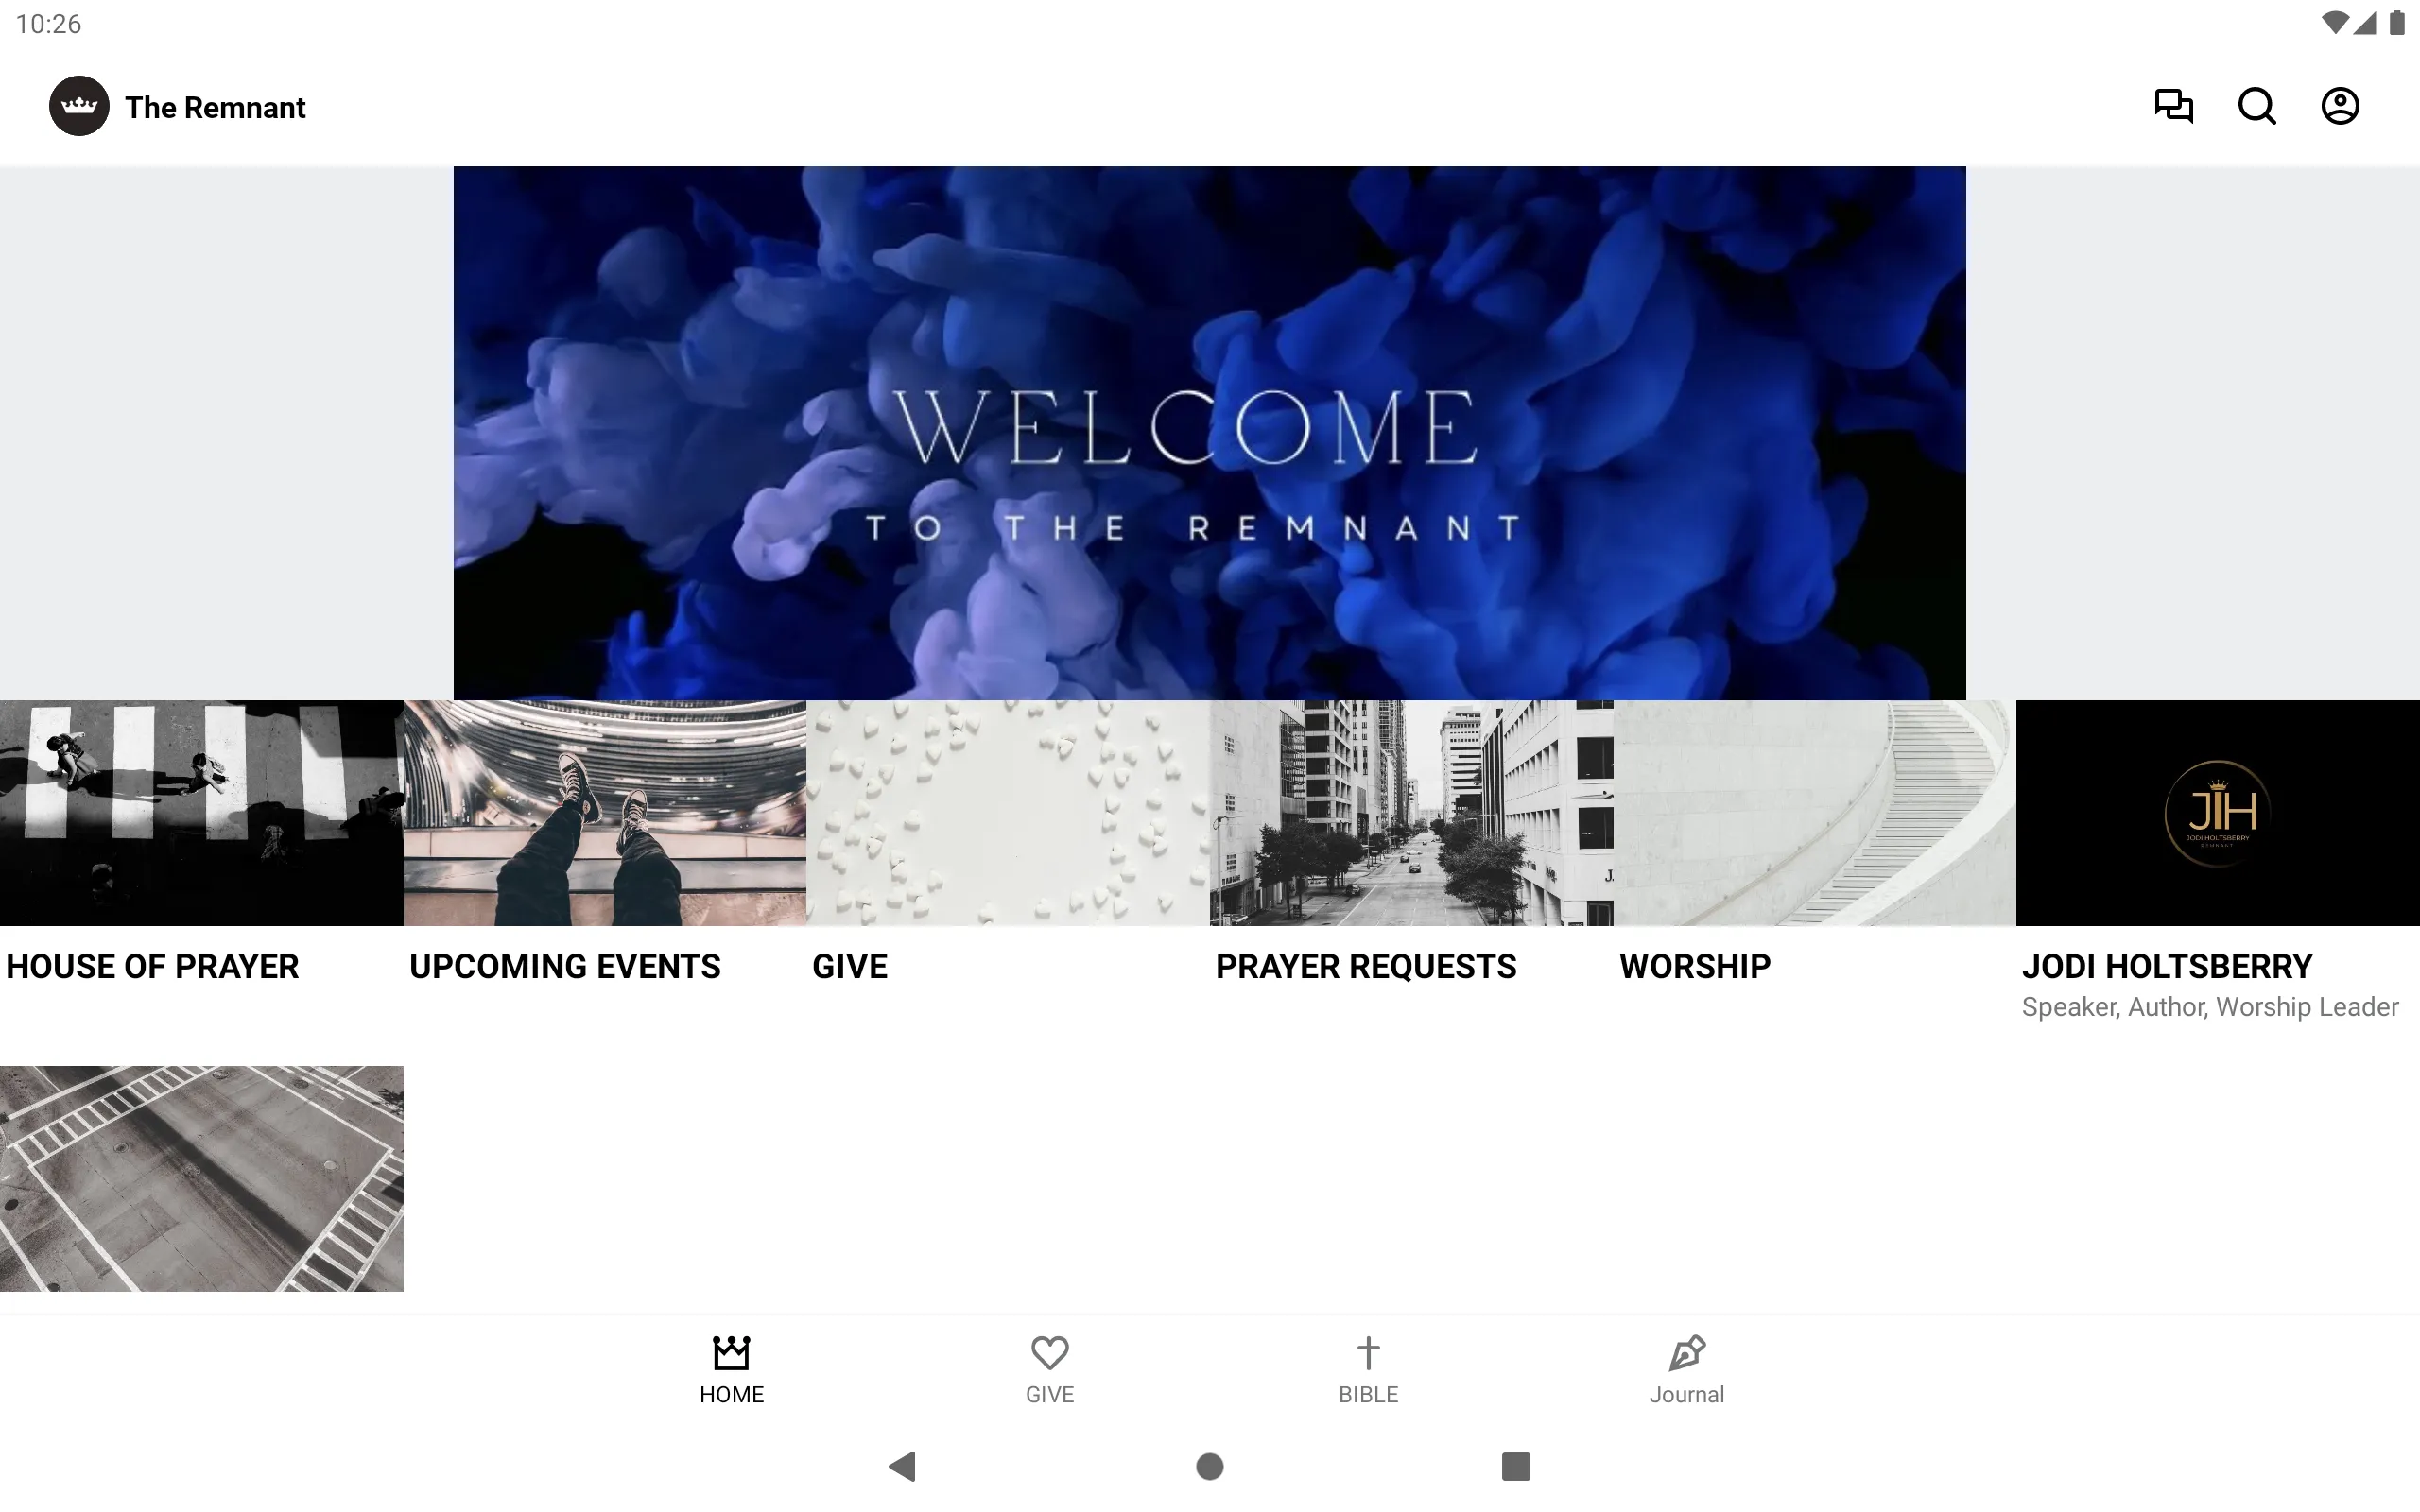Tap the Give icon in bottom navigation

pos(1049,1366)
